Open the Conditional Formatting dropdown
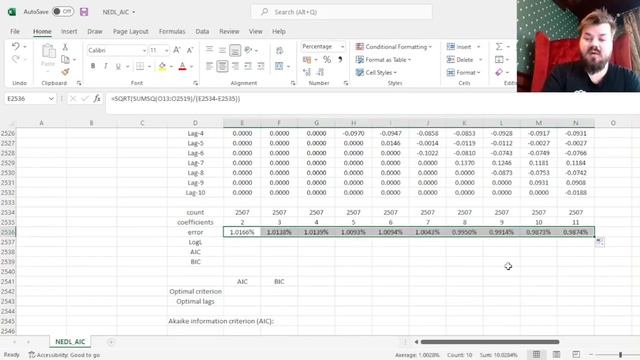 tap(393, 47)
